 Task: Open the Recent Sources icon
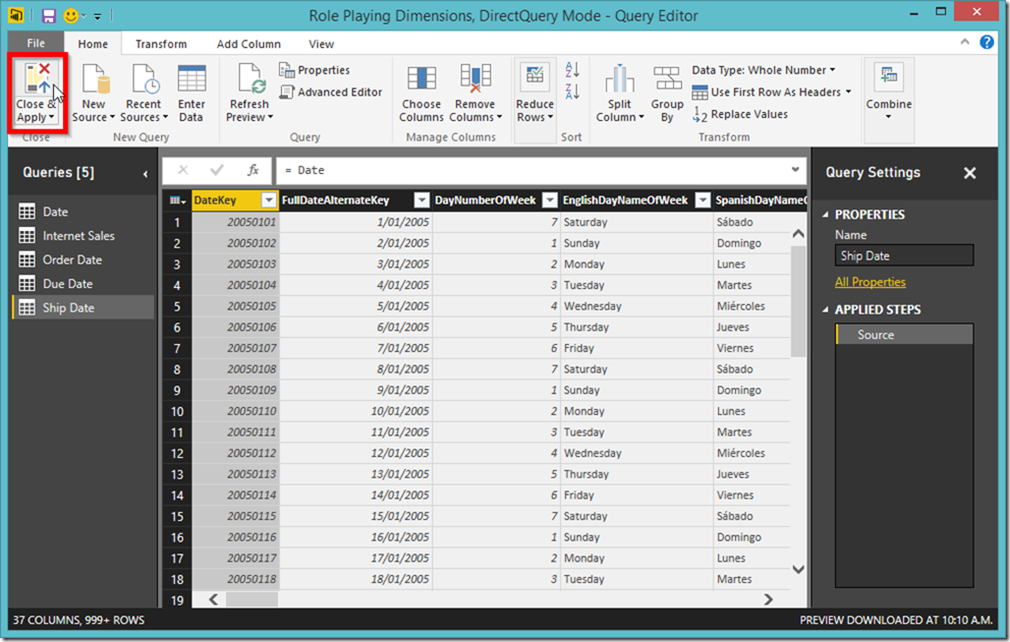coord(144,79)
